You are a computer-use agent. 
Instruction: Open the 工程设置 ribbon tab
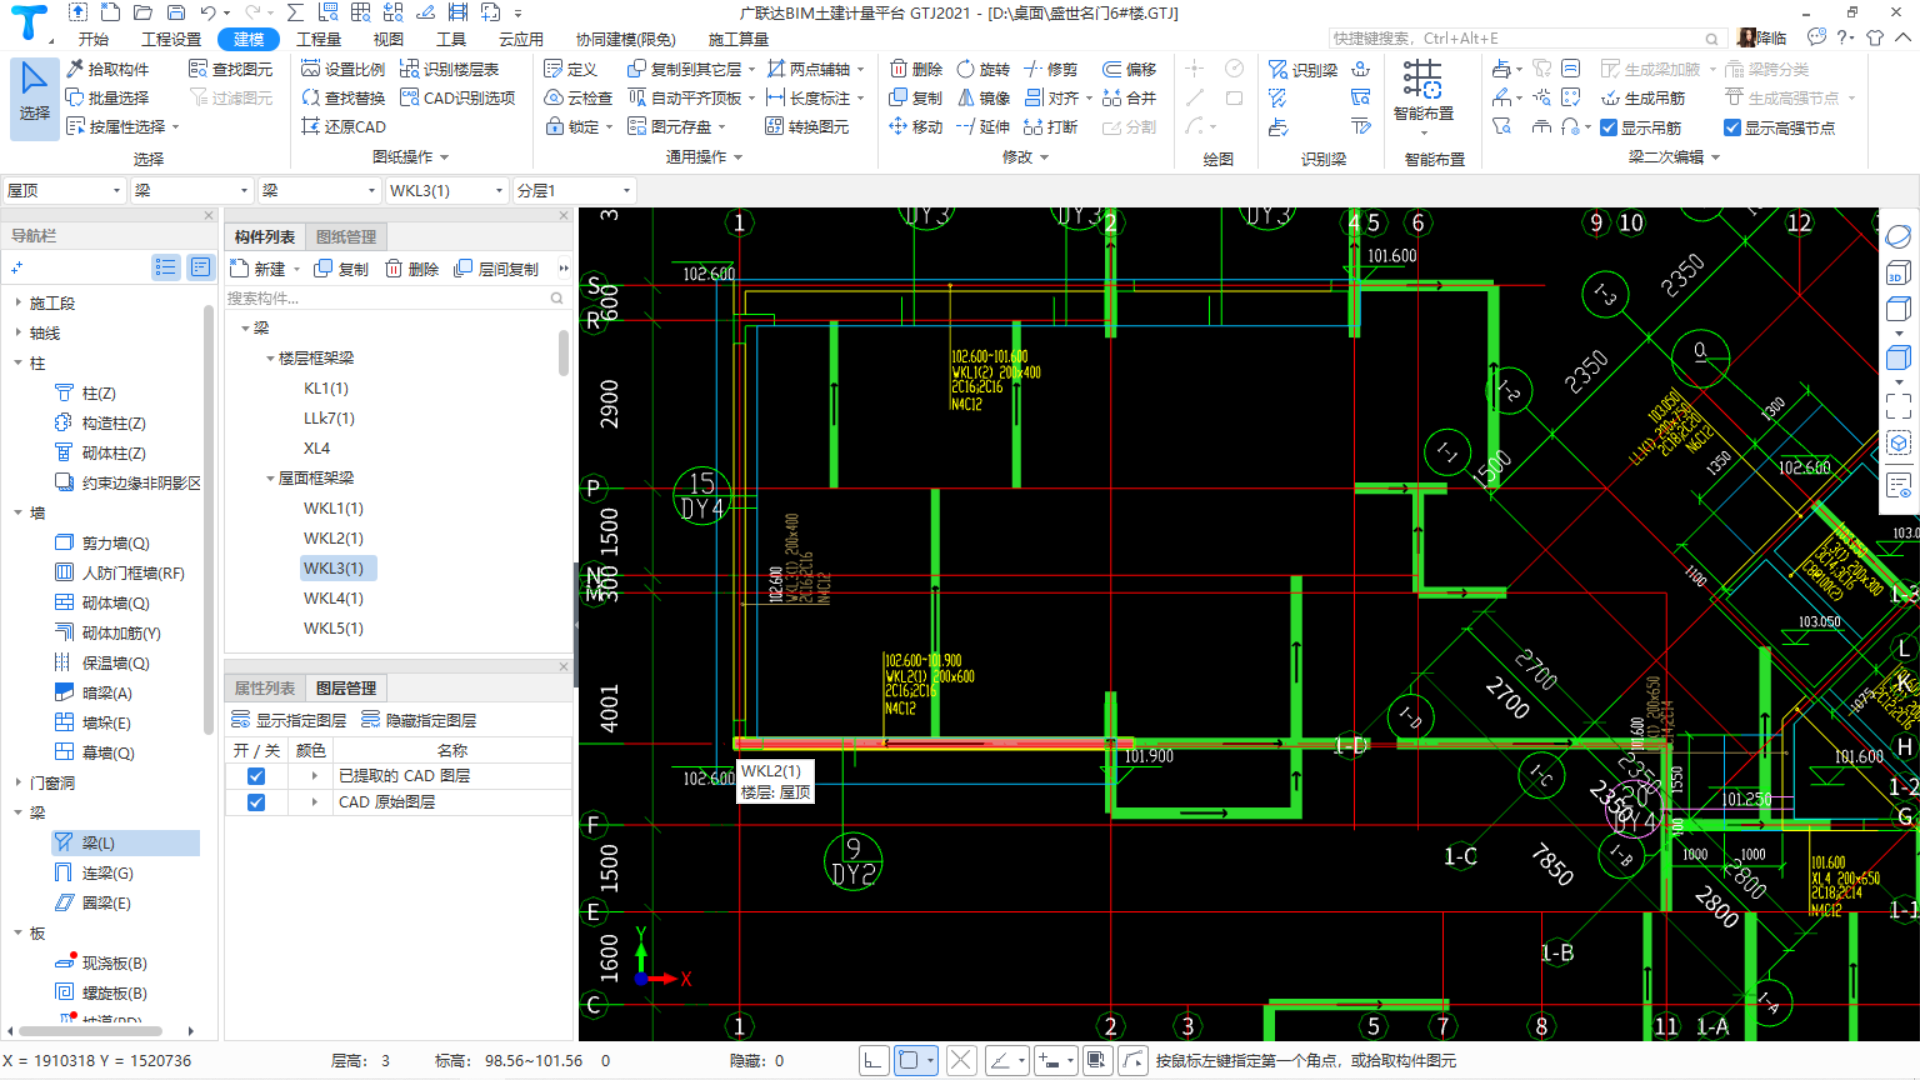(x=171, y=39)
